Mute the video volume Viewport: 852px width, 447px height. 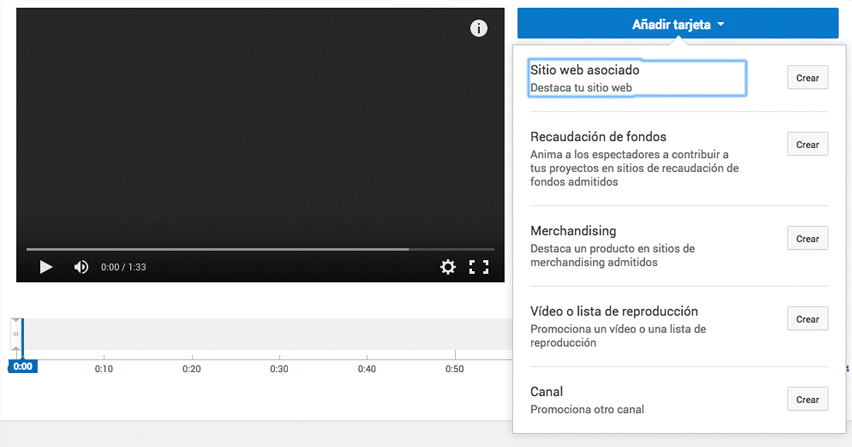[81, 267]
